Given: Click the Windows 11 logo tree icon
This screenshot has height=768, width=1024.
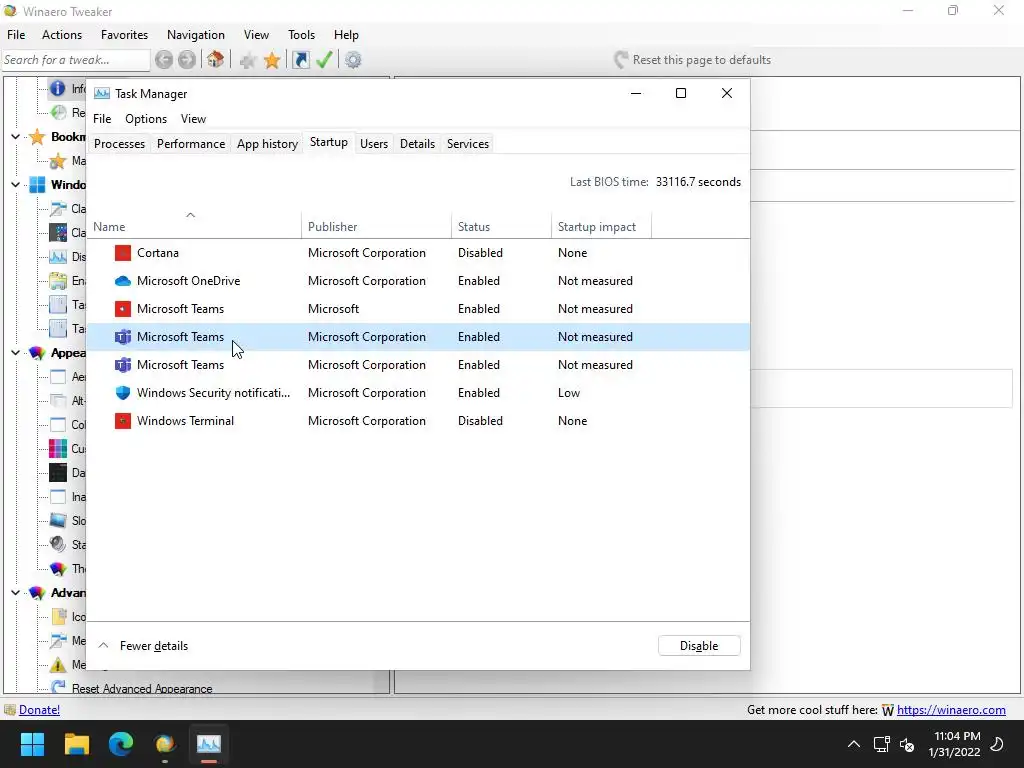Looking at the screenshot, I should pos(37,185).
